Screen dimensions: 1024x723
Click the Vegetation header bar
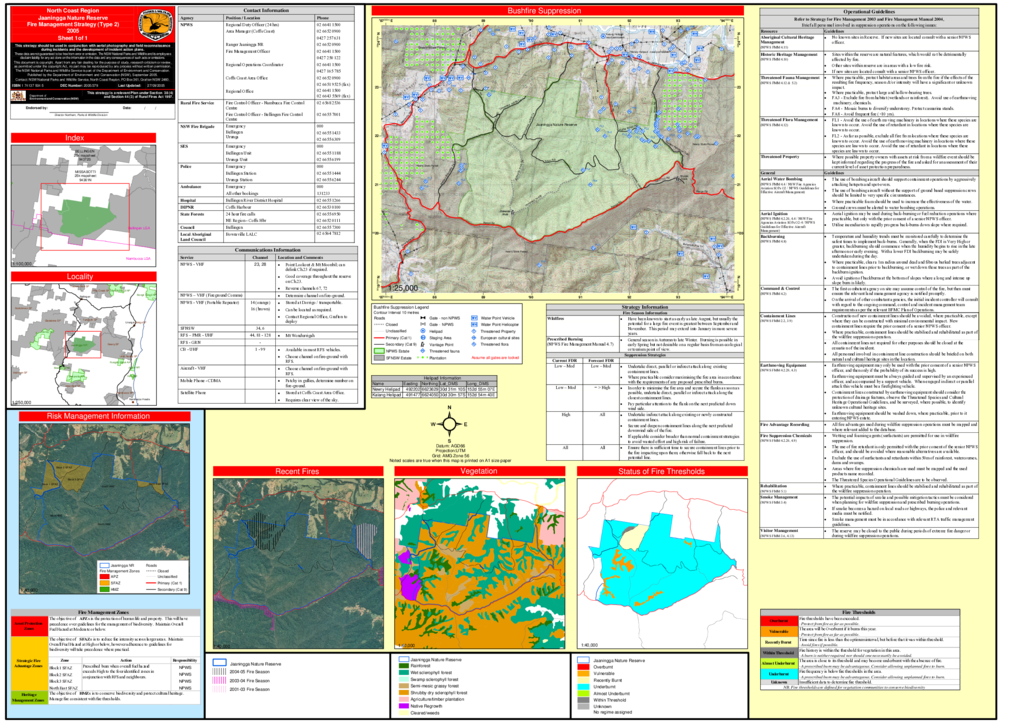pos(480,471)
